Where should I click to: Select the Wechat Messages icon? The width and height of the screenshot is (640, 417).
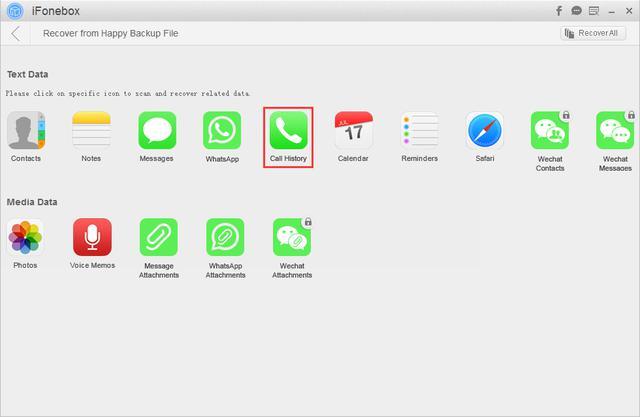coord(616,130)
